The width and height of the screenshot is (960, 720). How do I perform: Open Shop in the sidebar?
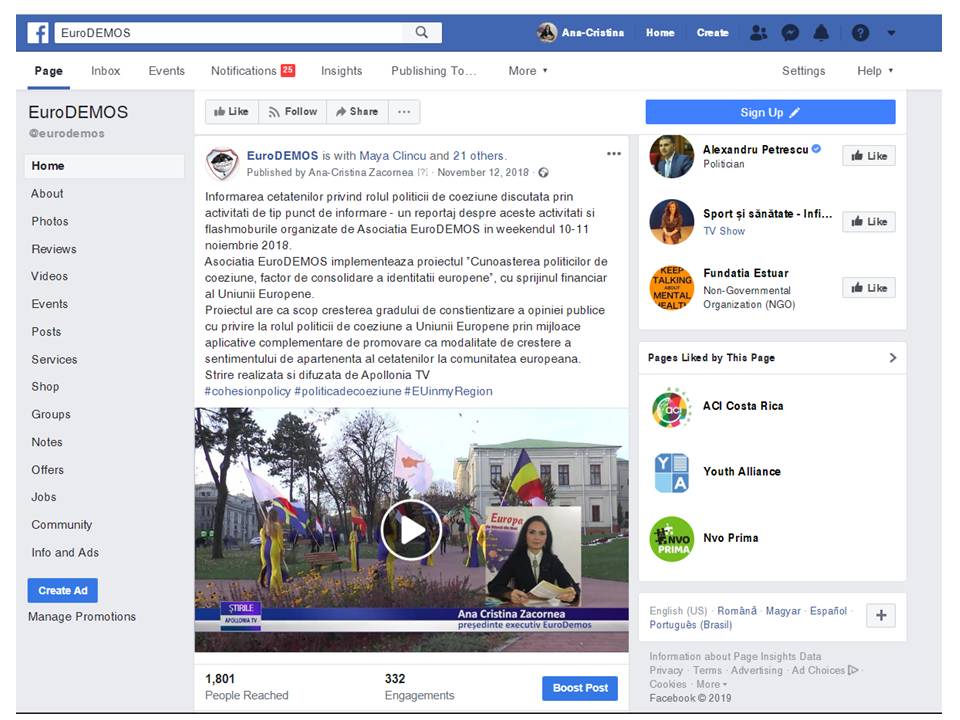45,387
